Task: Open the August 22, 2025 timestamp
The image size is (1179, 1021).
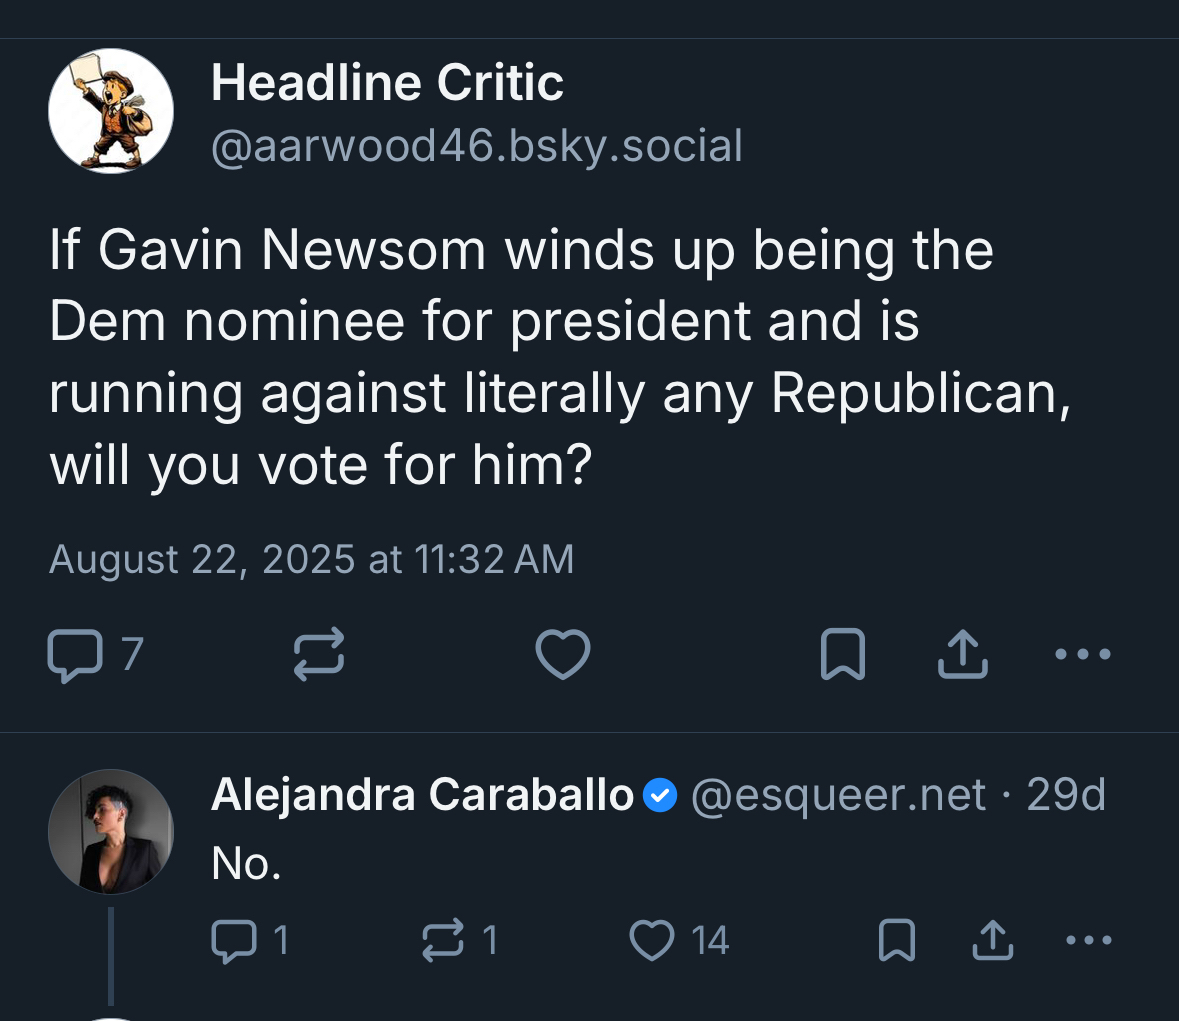Action: (311, 559)
